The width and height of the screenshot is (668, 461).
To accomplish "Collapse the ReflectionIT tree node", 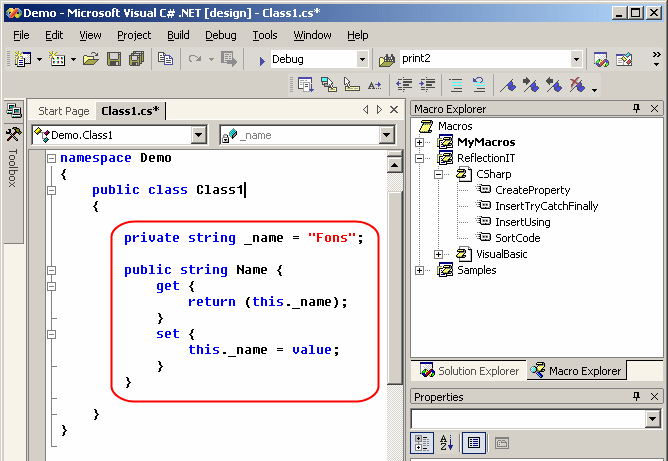I will [x=420, y=158].
